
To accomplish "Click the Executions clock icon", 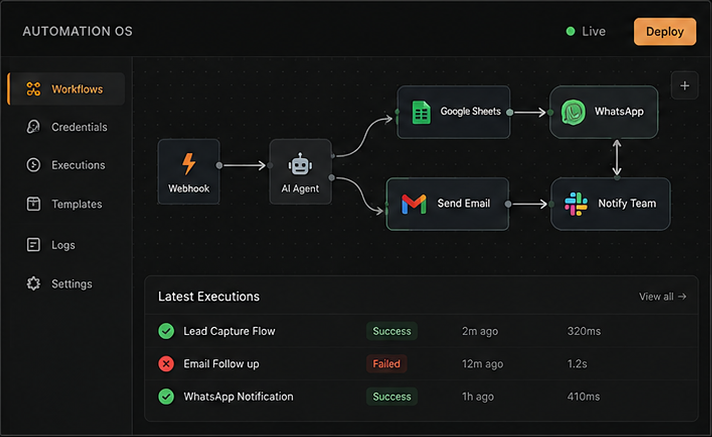I will tap(33, 165).
